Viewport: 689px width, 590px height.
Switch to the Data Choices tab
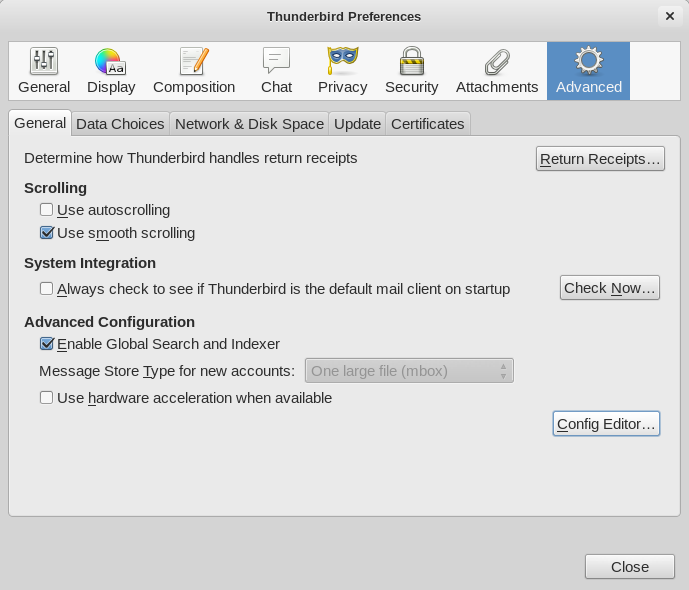pyautogui.click(x=120, y=124)
